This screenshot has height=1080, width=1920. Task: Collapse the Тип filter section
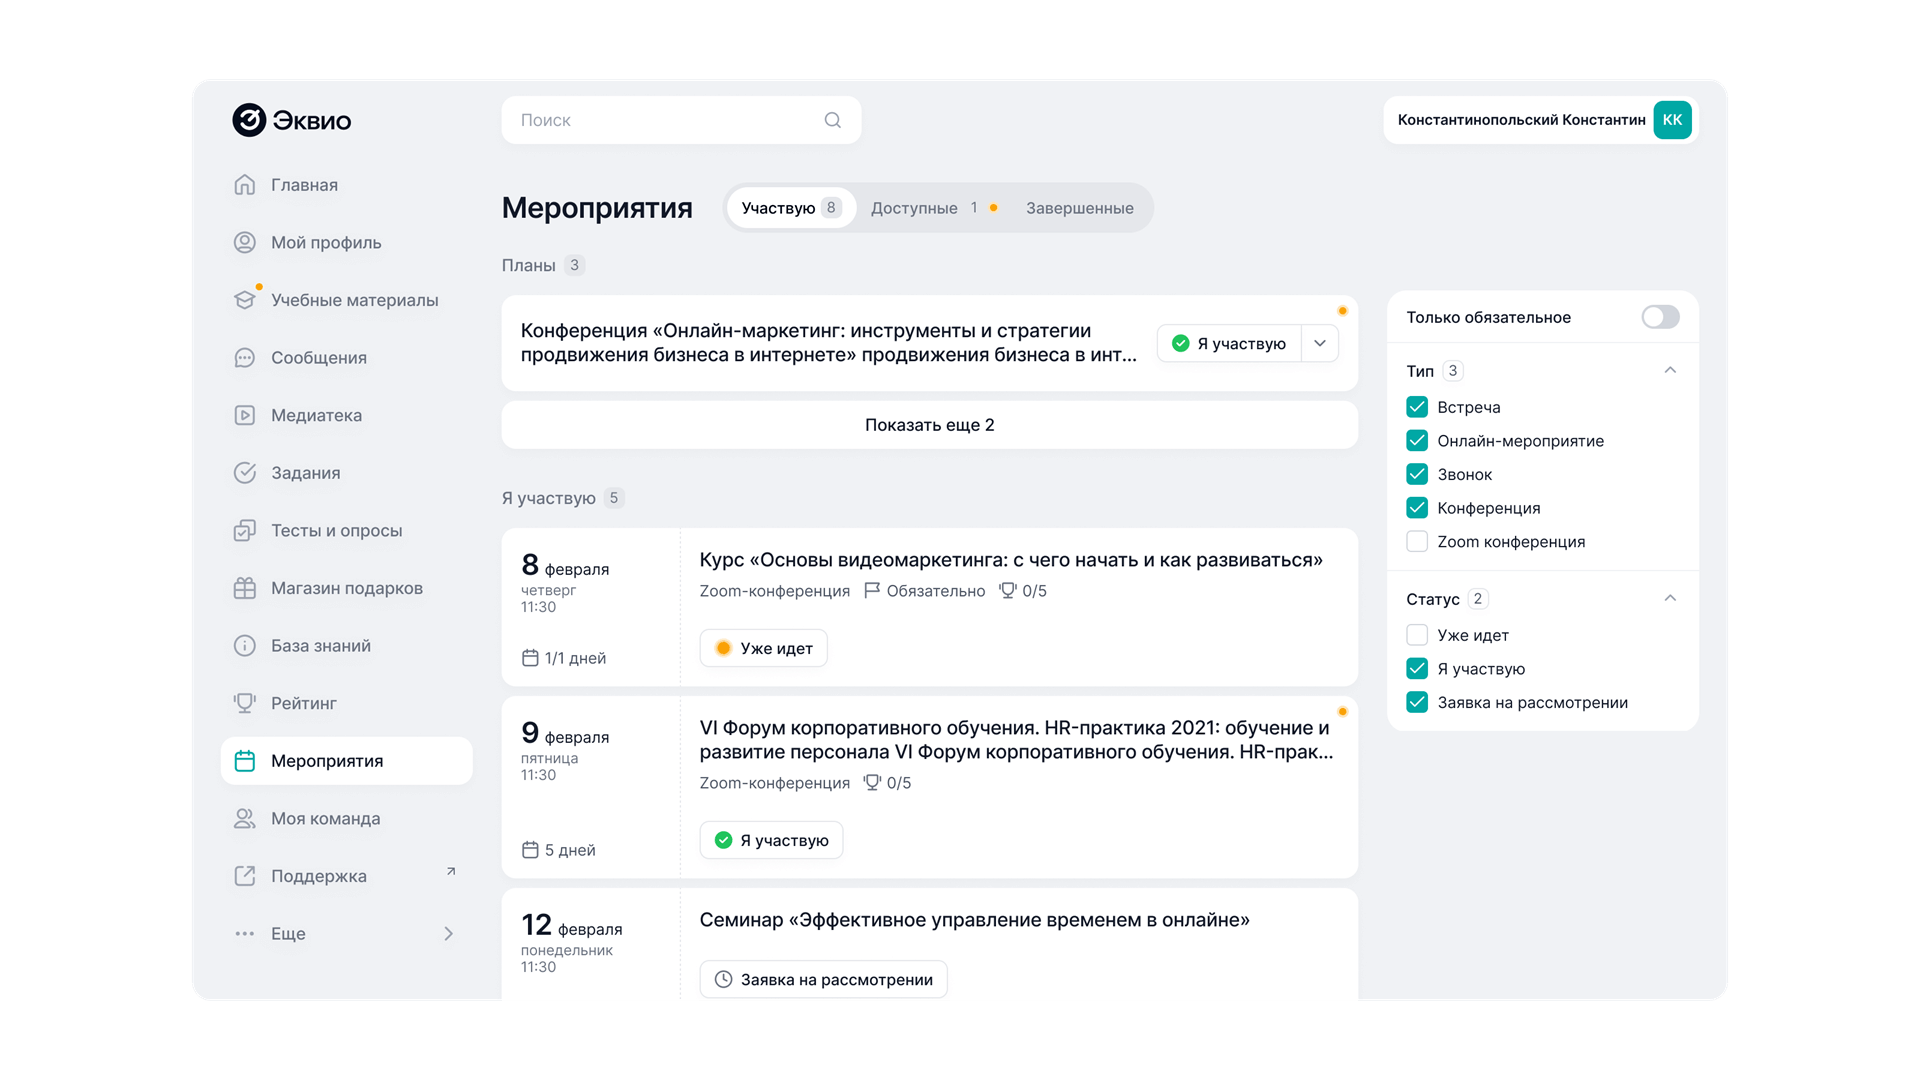[1670, 370]
